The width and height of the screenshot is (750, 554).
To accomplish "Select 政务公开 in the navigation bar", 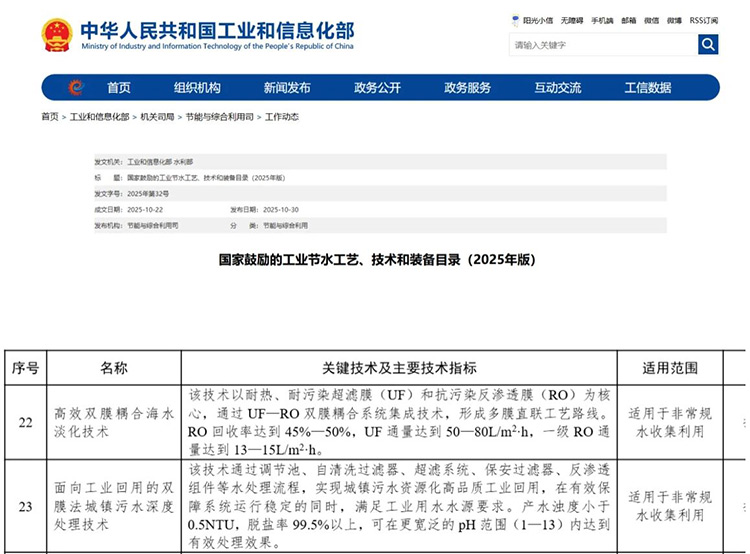I will click(x=377, y=88).
